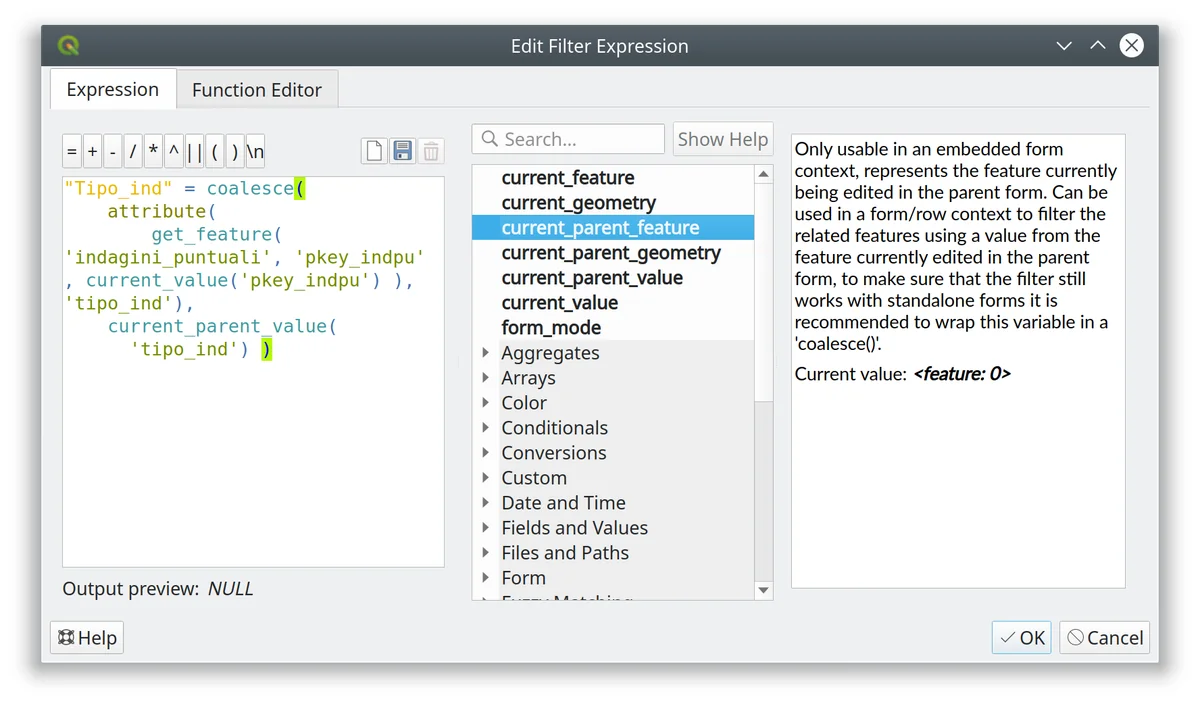The height and width of the screenshot is (704, 1200).
Task: Expand the Aggregates function group
Action: (486, 353)
